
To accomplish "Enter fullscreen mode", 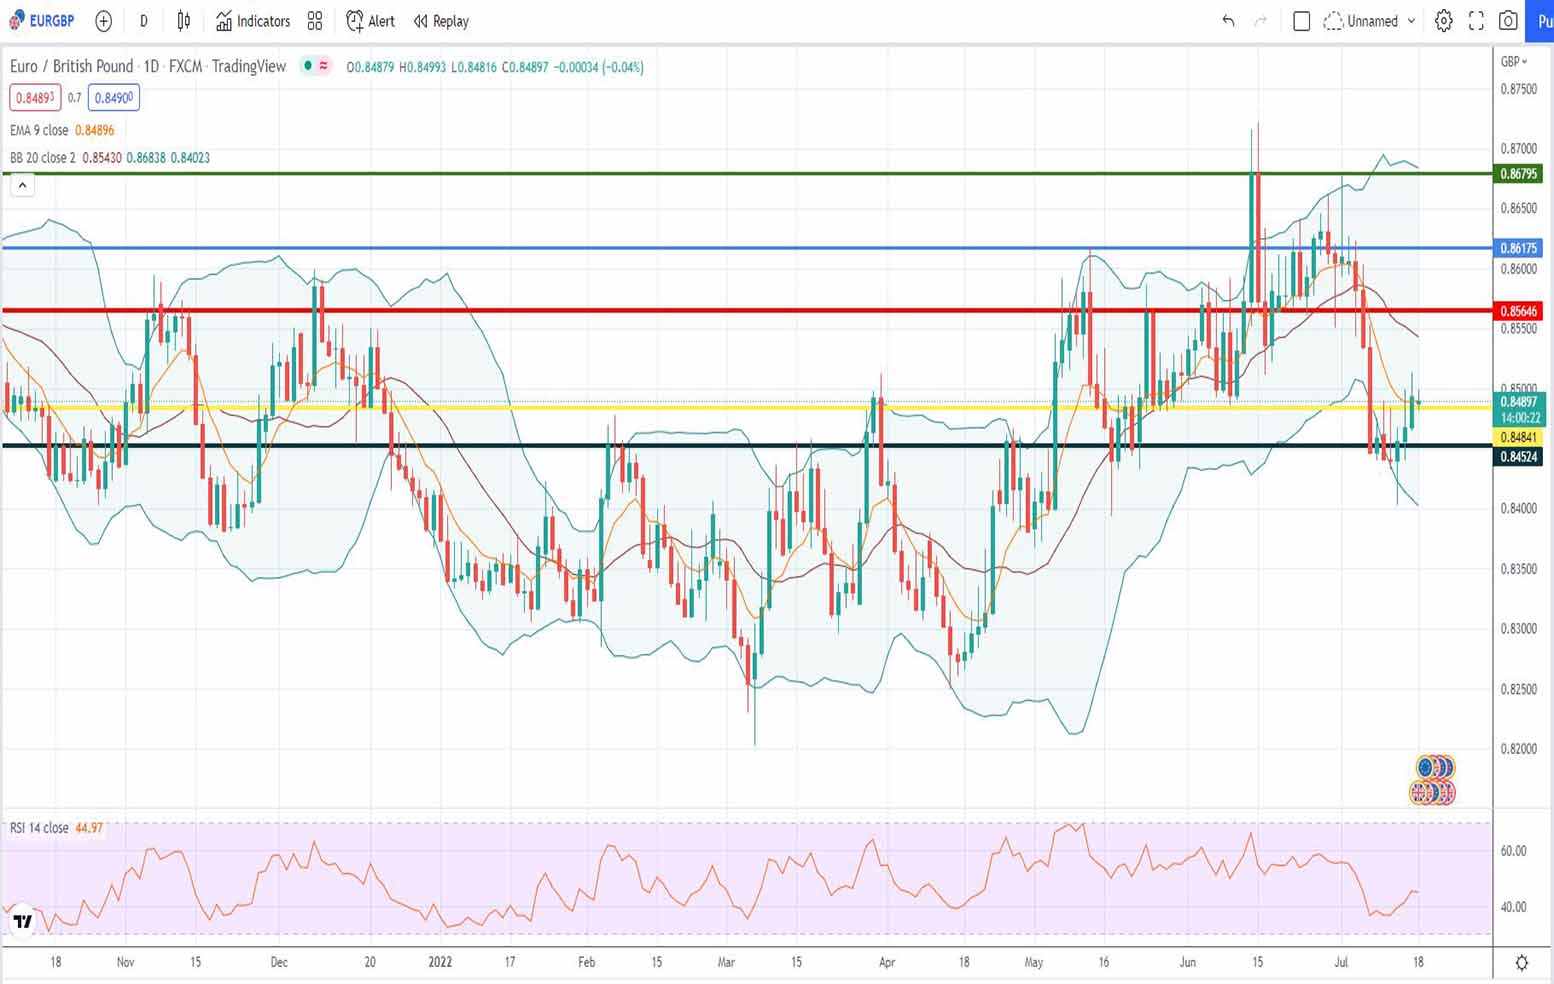I will (1476, 21).
